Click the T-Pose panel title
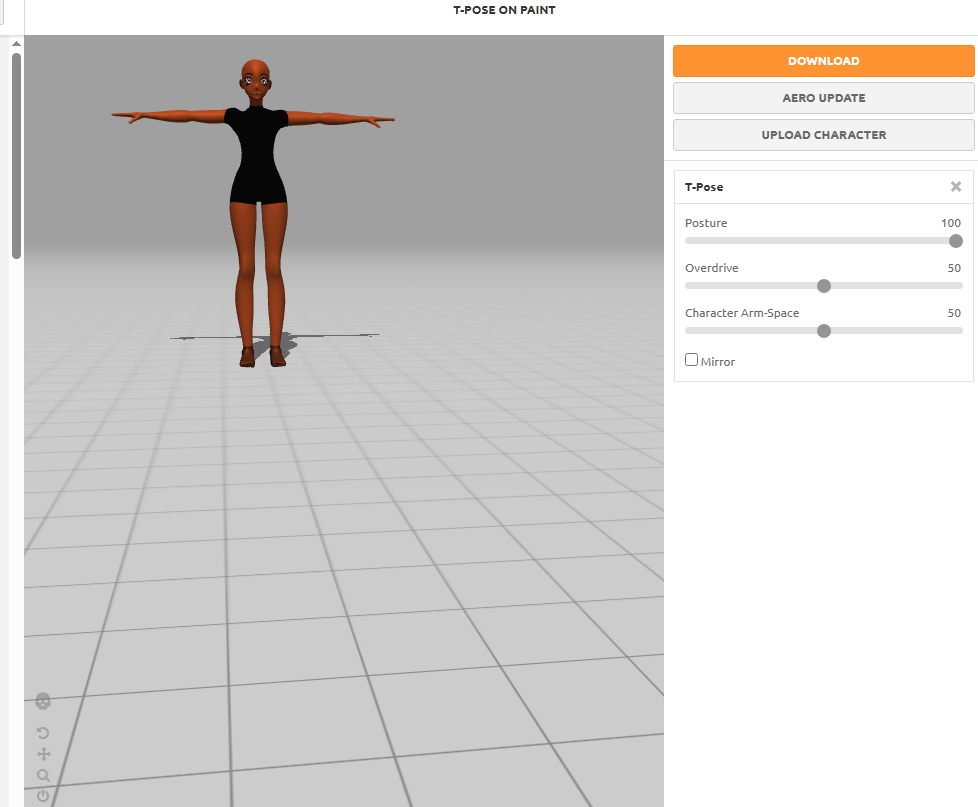This screenshot has width=978, height=807. pyautogui.click(x=704, y=187)
